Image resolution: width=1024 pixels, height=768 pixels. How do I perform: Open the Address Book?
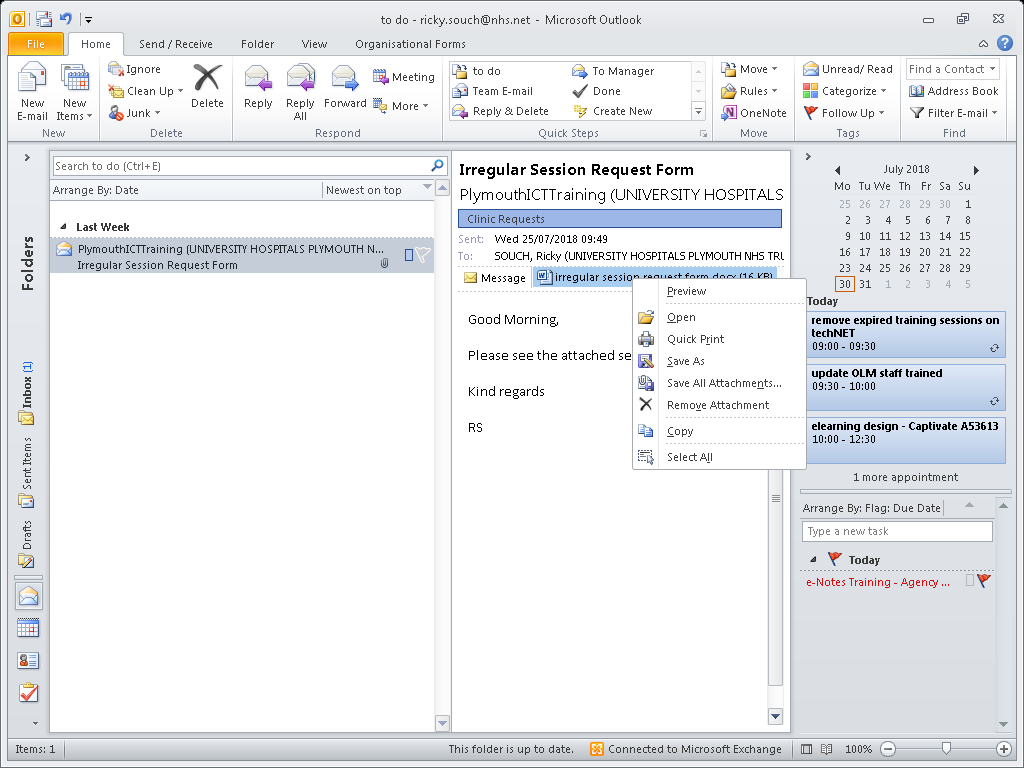[x=953, y=91]
